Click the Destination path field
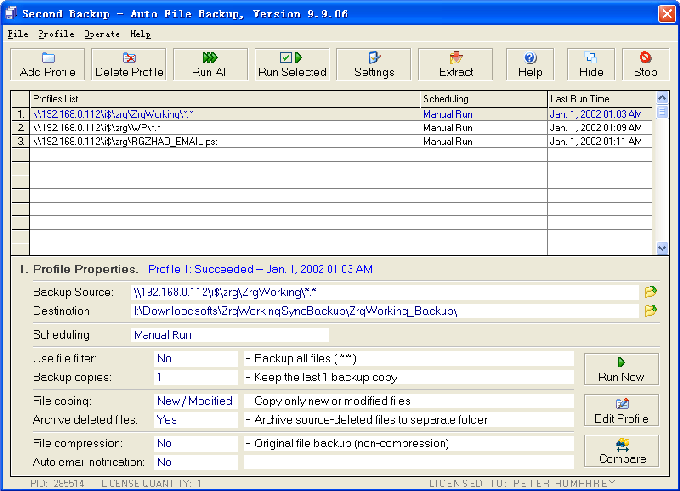This screenshot has height=491, width=680. click(x=385, y=311)
